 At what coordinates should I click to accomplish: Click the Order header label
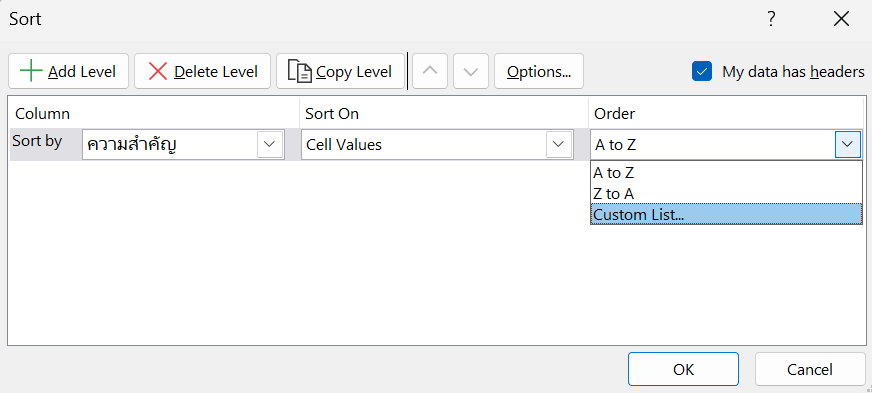click(x=615, y=114)
